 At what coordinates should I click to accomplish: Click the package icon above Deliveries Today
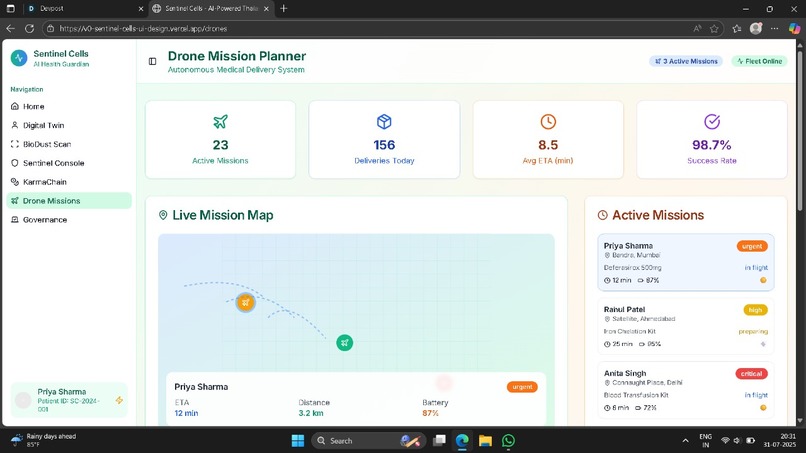click(x=384, y=122)
